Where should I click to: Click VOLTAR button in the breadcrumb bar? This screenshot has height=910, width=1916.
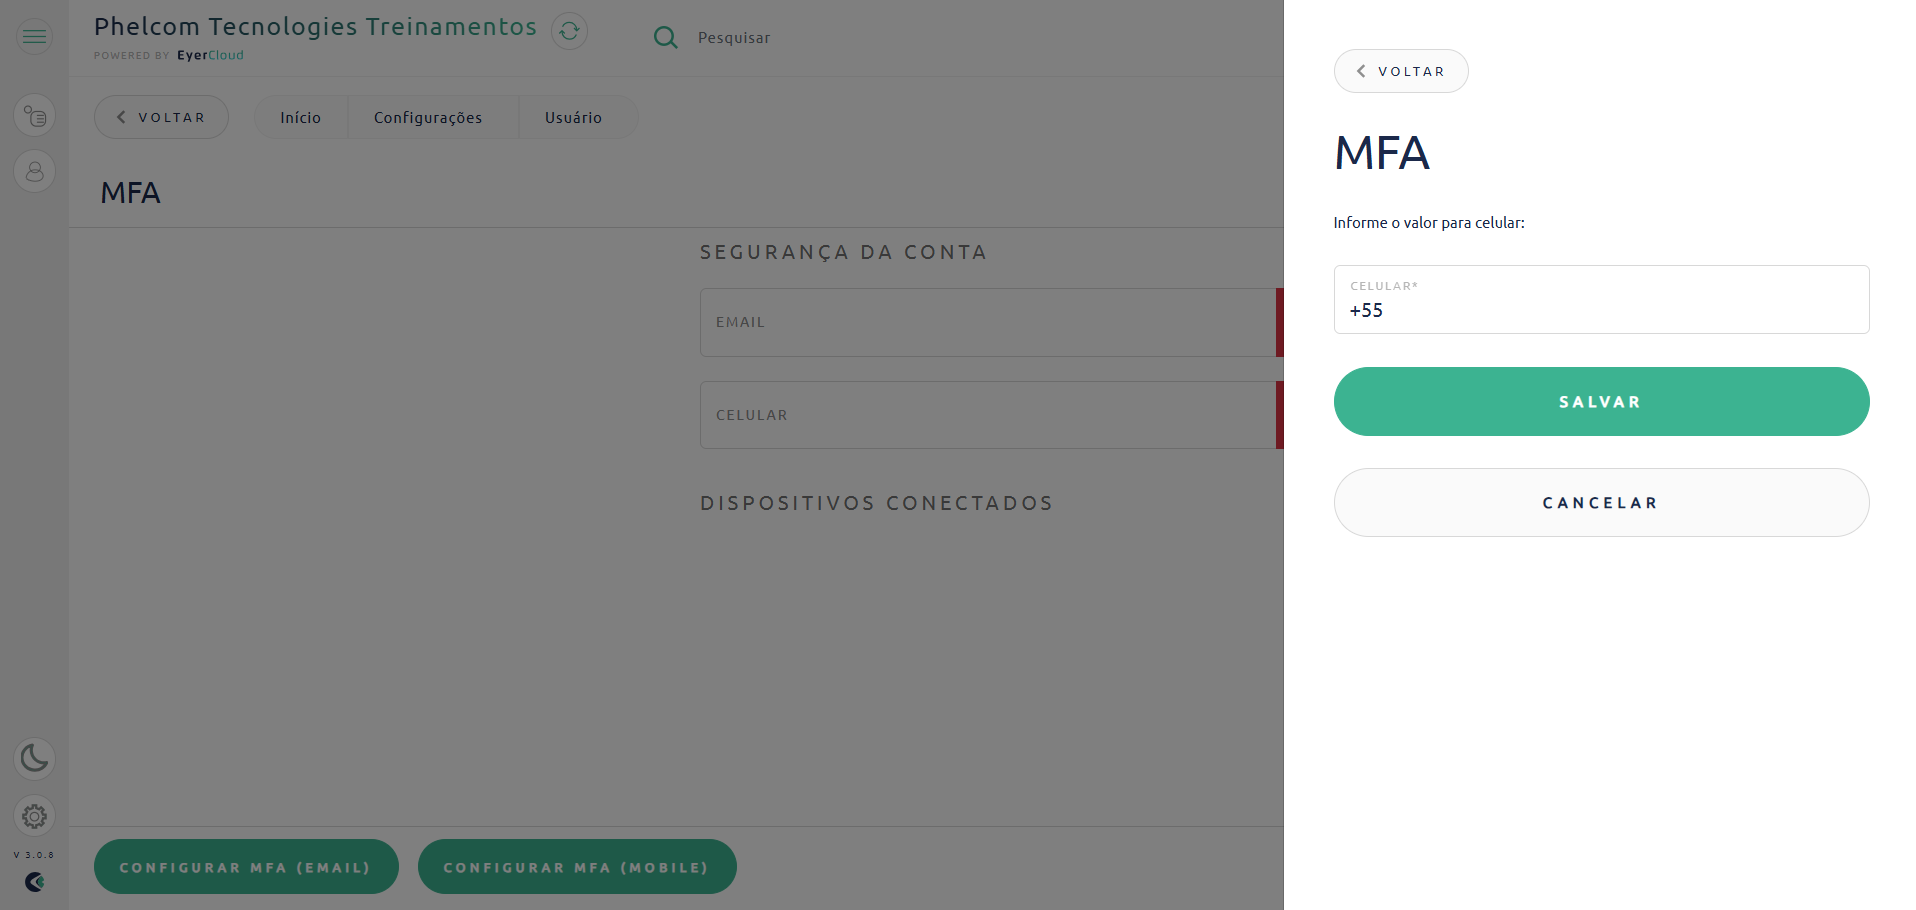[161, 117]
